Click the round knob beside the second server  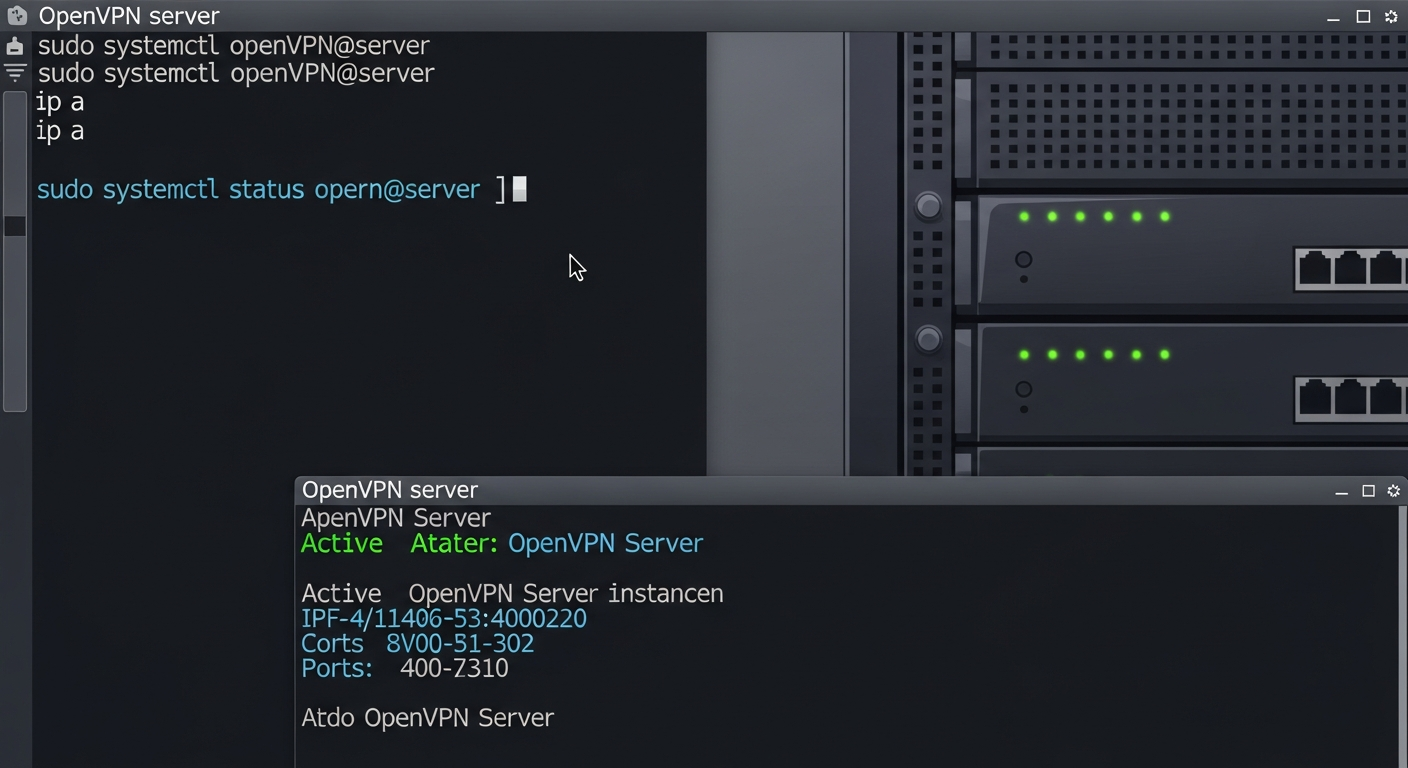928,340
